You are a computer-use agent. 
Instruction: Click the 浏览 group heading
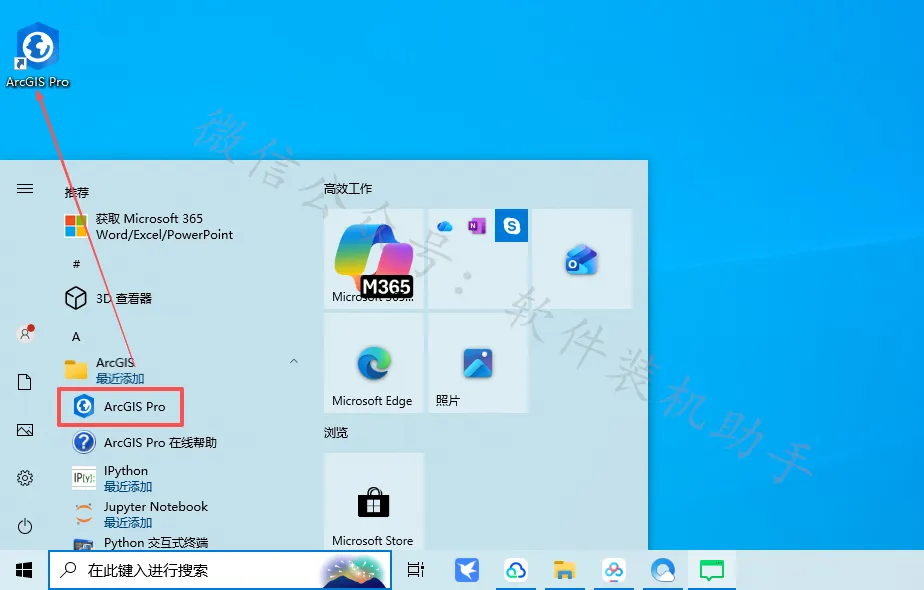pos(336,433)
